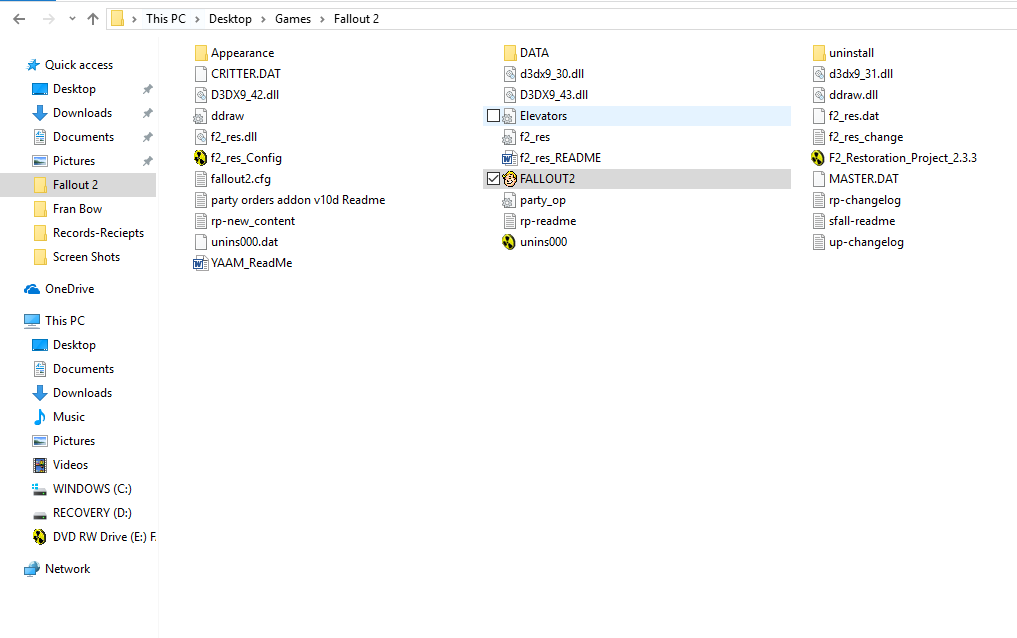Select the f2_res configuration file icon
The height and width of the screenshot is (638, 1017).
click(509, 137)
